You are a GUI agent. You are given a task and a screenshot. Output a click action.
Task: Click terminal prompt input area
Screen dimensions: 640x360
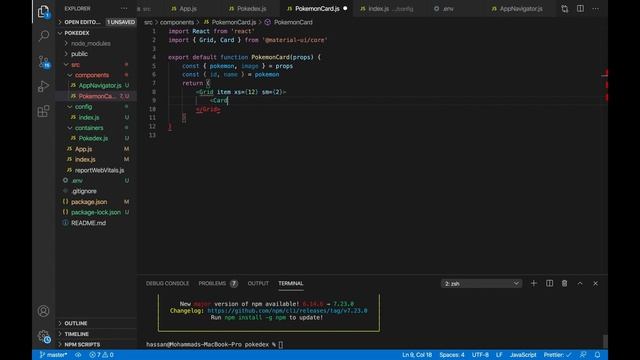coord(280,344)
